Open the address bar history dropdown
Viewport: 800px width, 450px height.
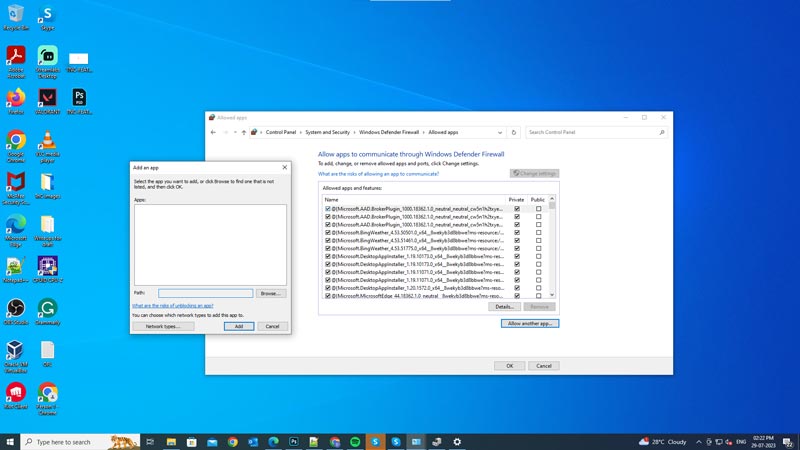[499, 132]
